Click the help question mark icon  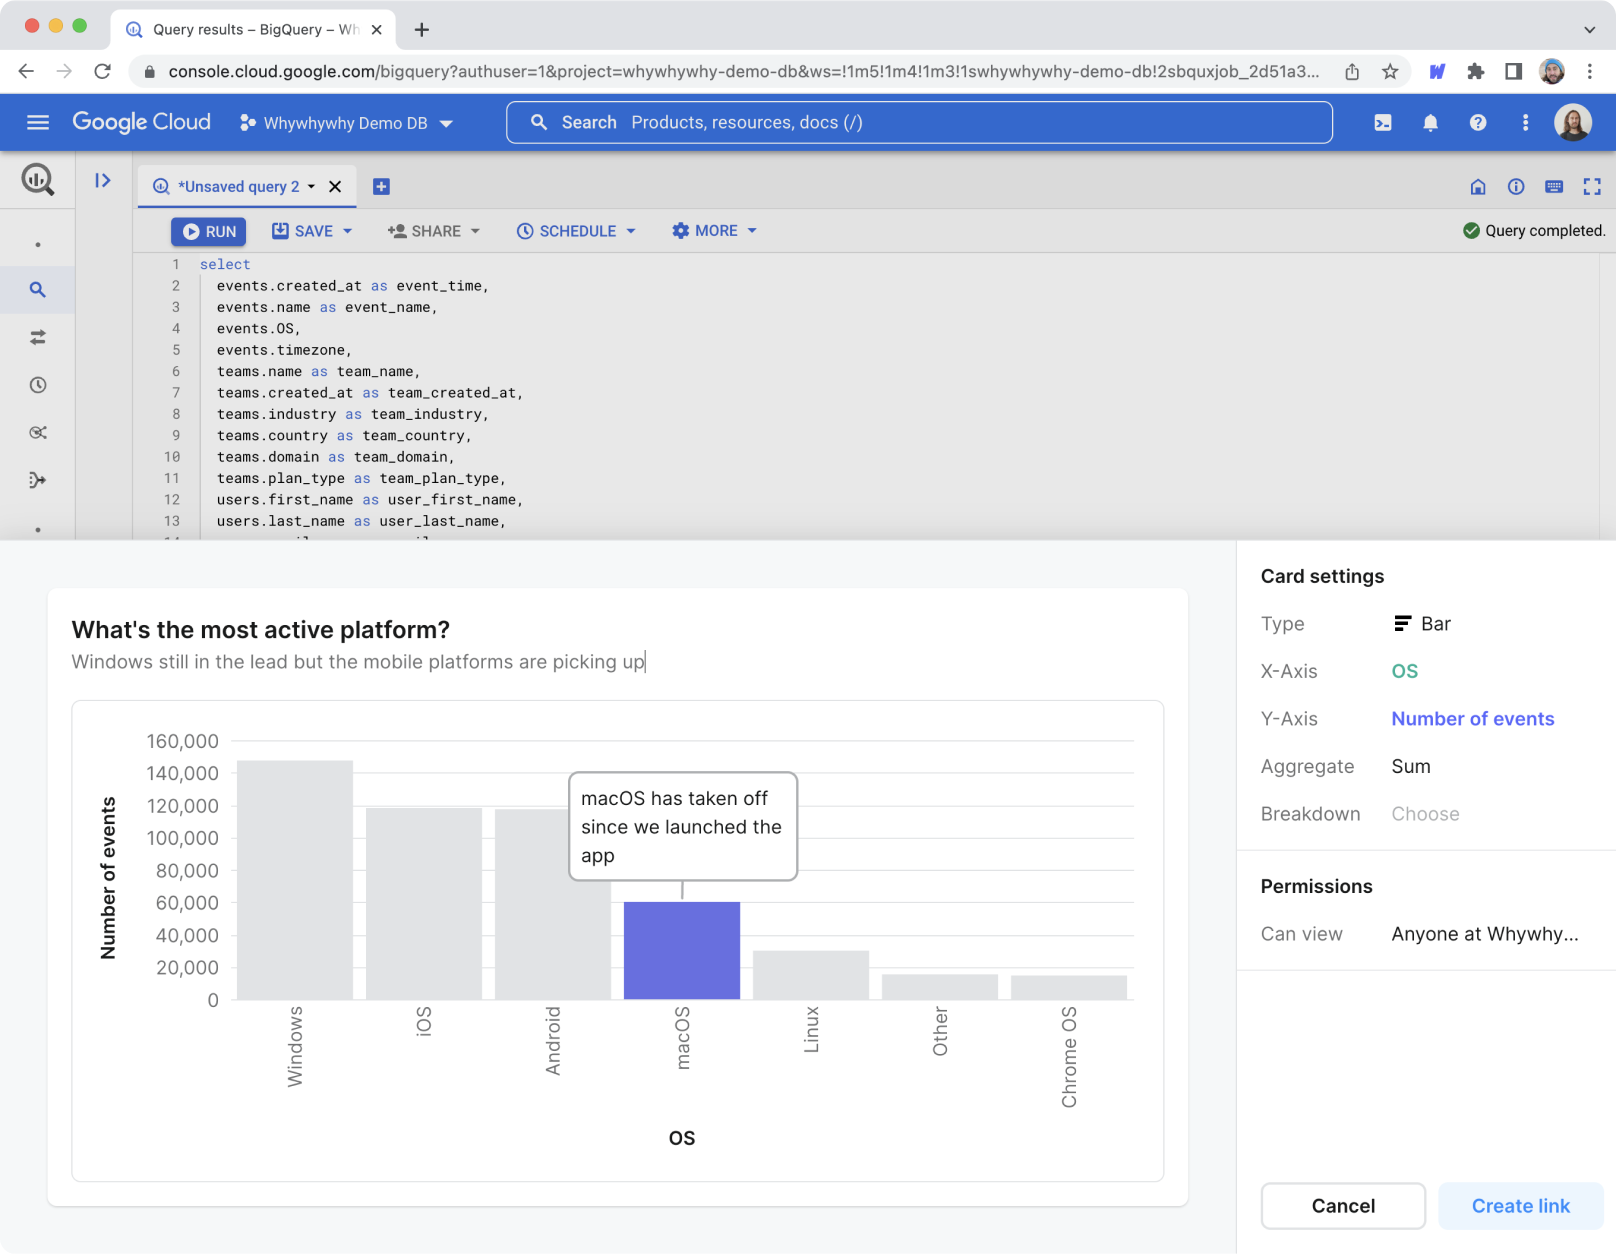tap(1477, 123)
